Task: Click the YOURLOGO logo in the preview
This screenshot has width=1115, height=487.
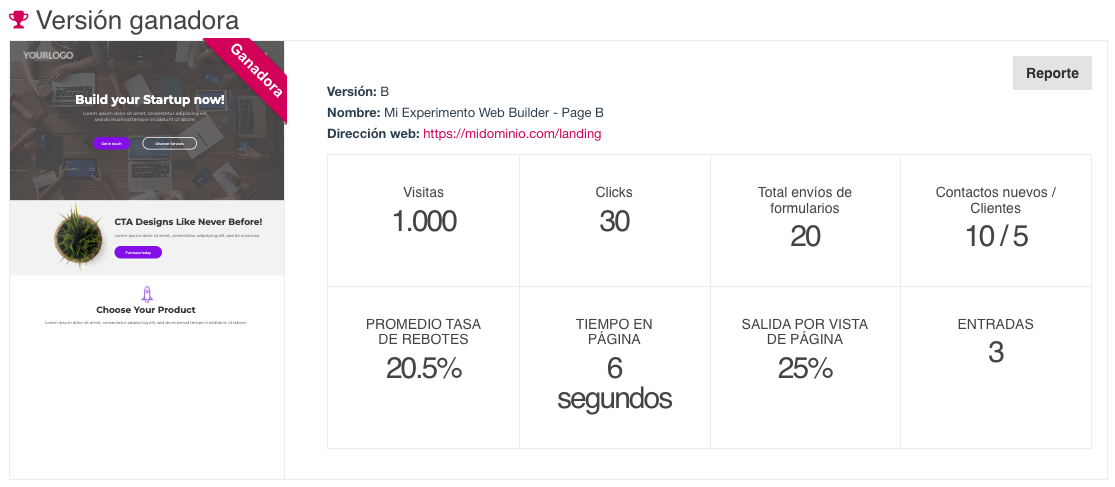Action: coord(48,55)
